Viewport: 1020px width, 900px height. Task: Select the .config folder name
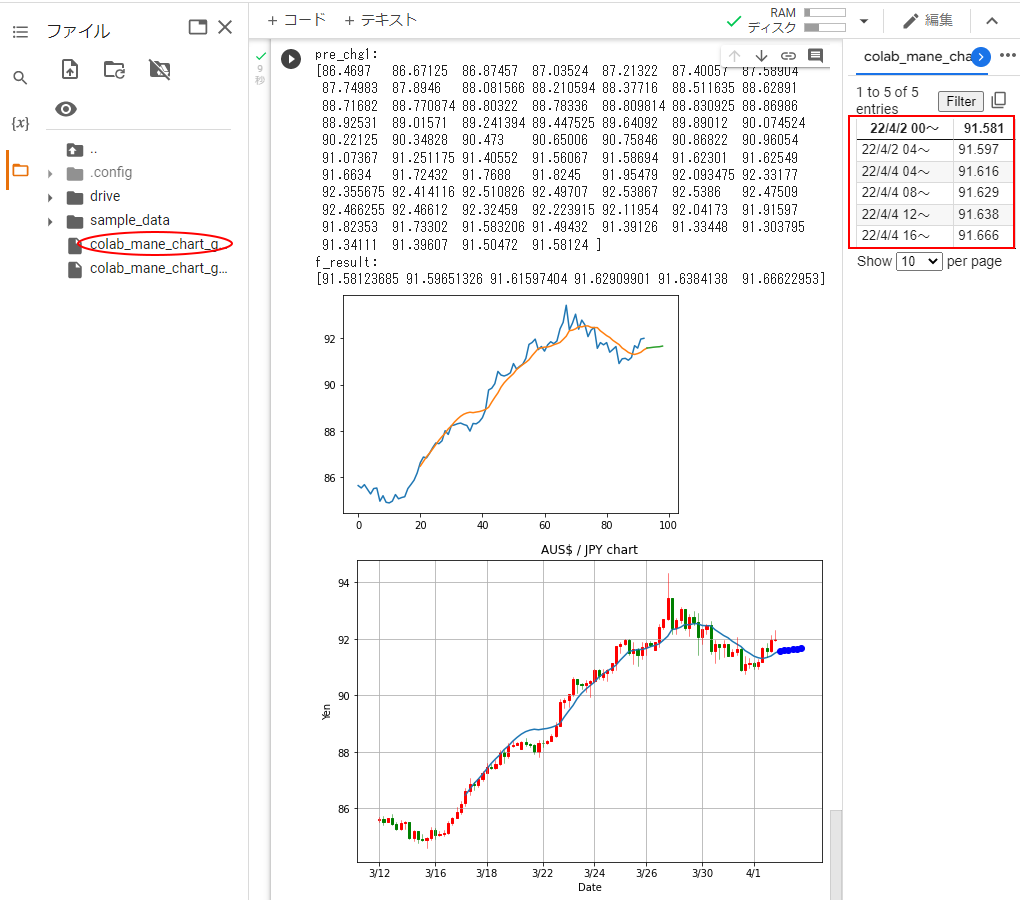111,172
